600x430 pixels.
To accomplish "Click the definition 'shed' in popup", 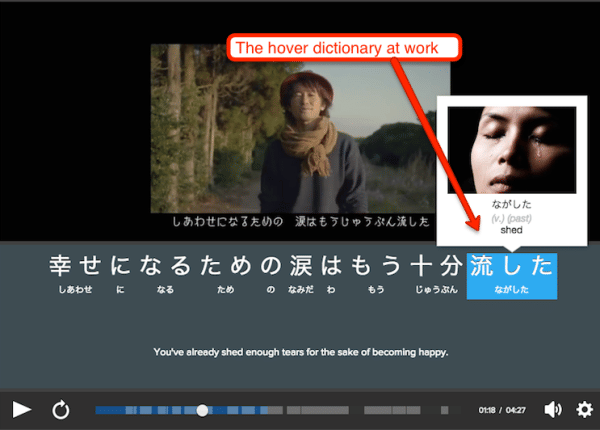I will pos(511,230).
